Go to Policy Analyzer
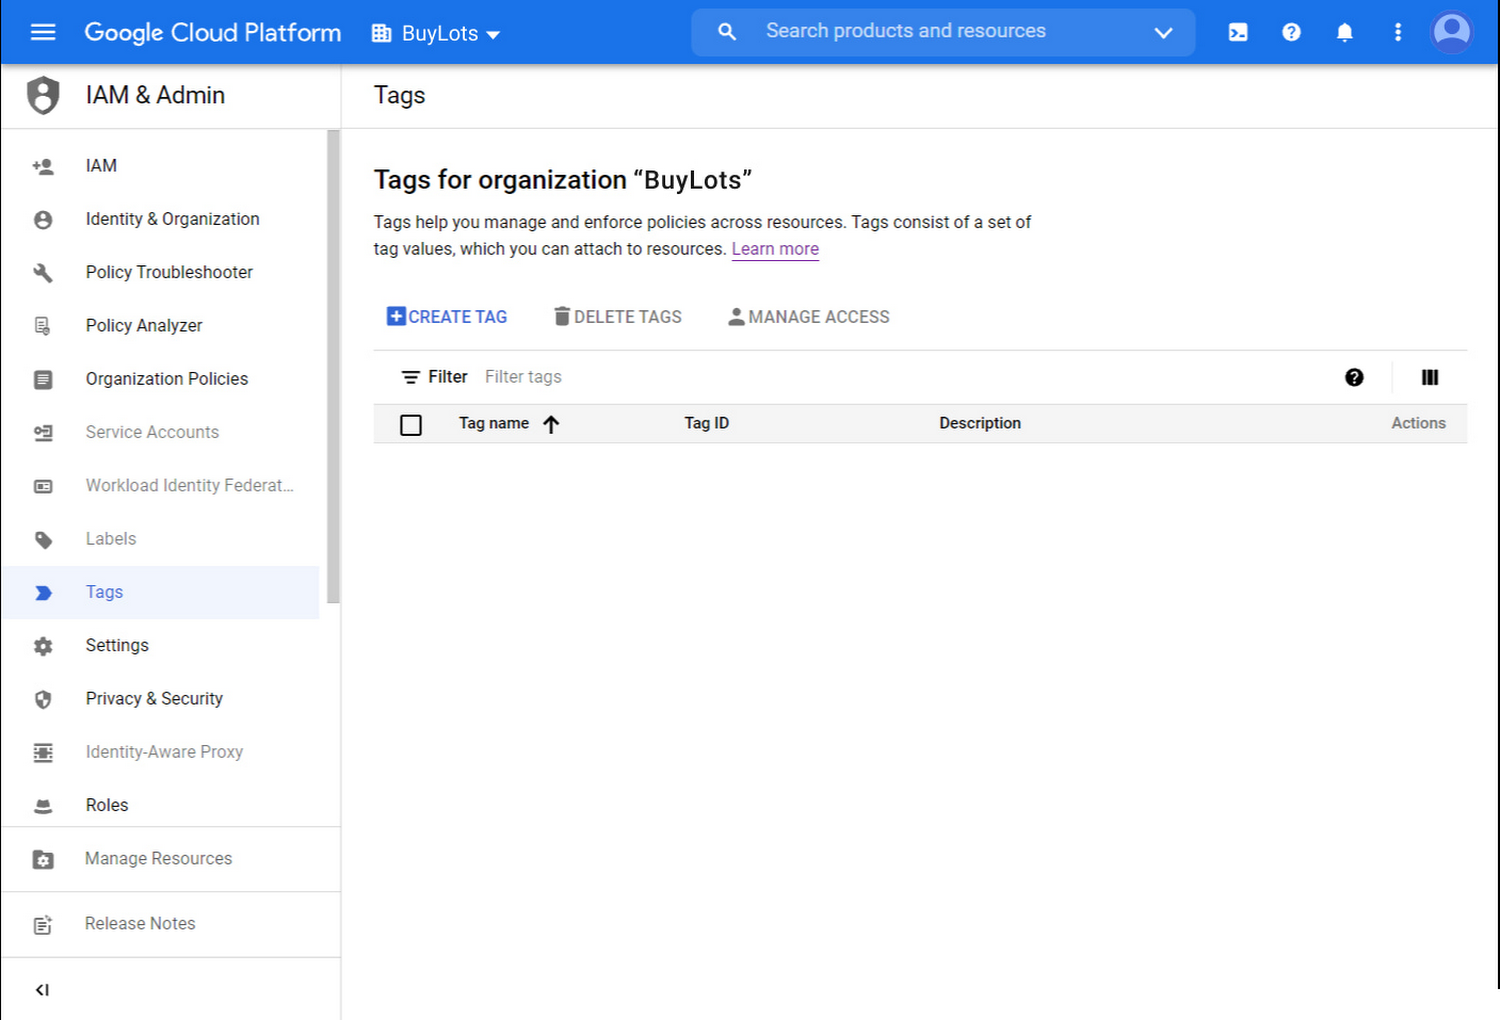 [x=144, y=325]
